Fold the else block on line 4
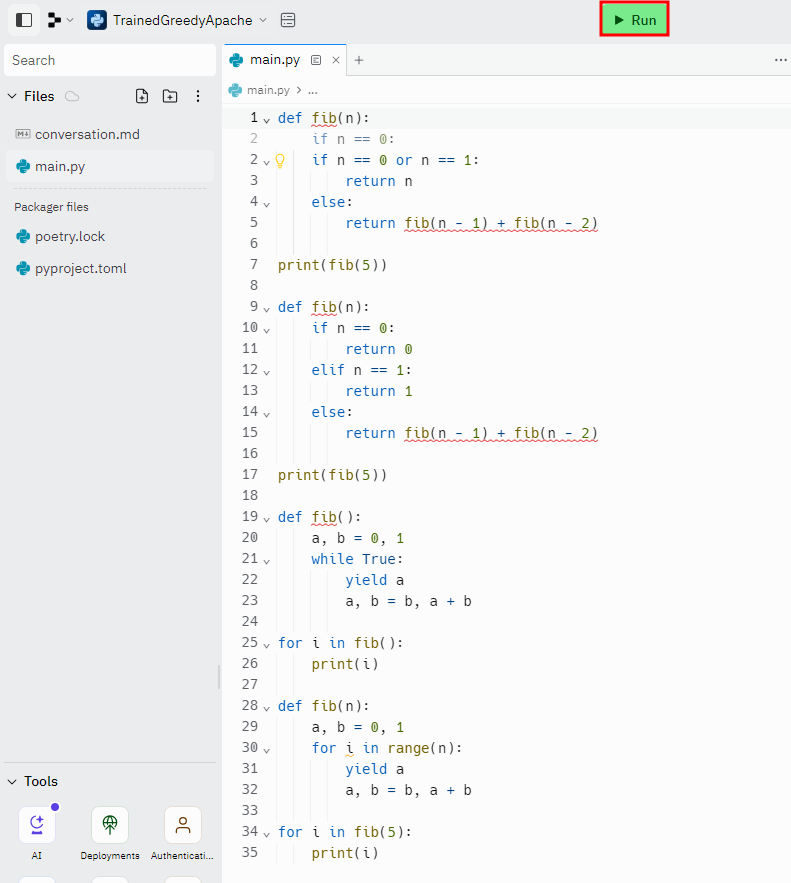 tap(266, 203)
